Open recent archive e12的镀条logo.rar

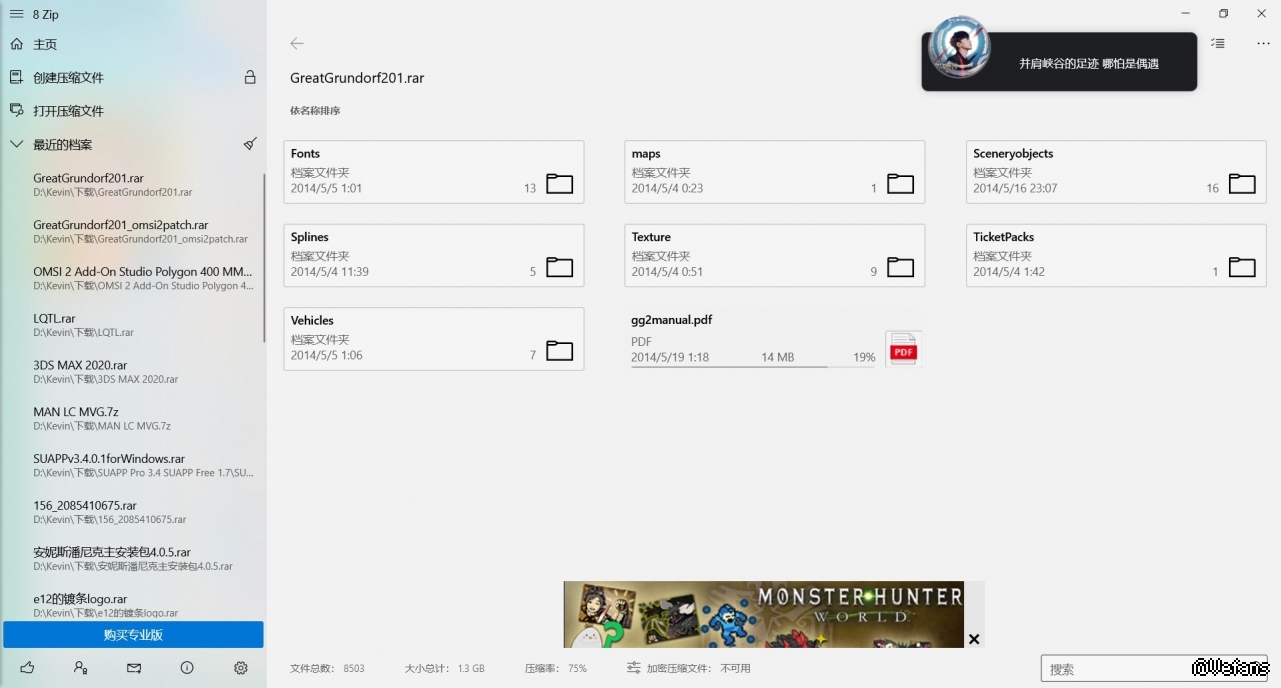click(133, 604)
